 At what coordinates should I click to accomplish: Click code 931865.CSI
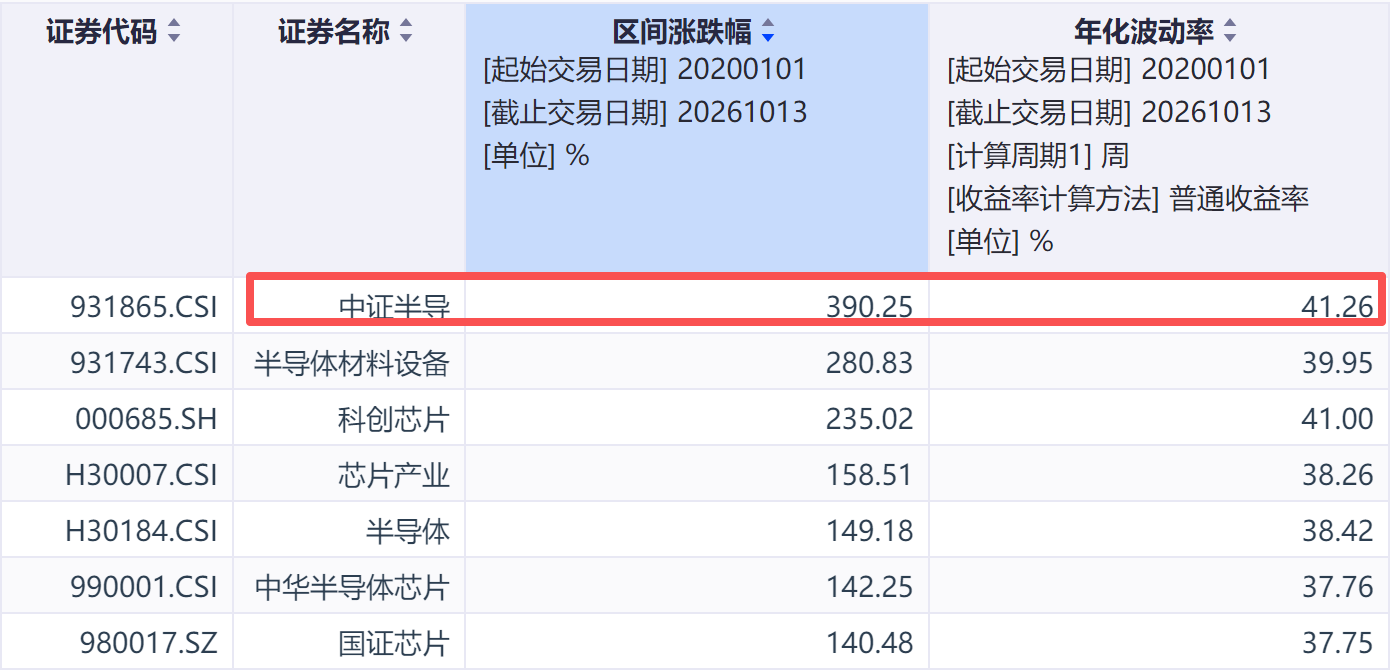(x=144, y=307)
